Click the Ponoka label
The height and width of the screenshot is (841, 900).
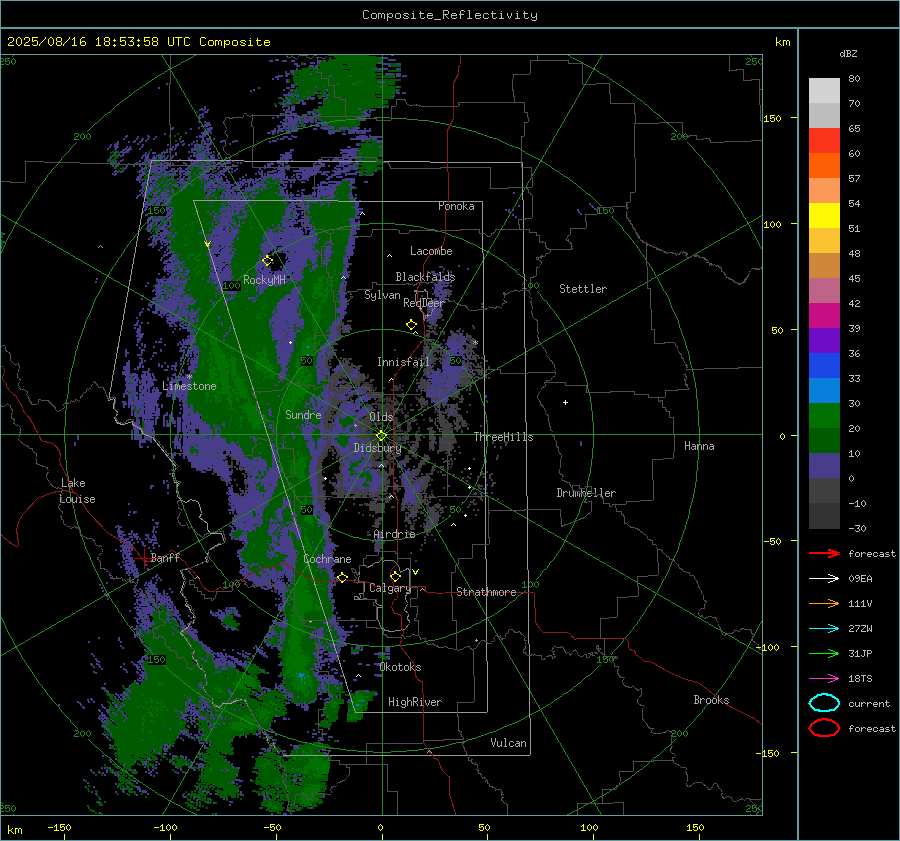click(x=456, y=206)
